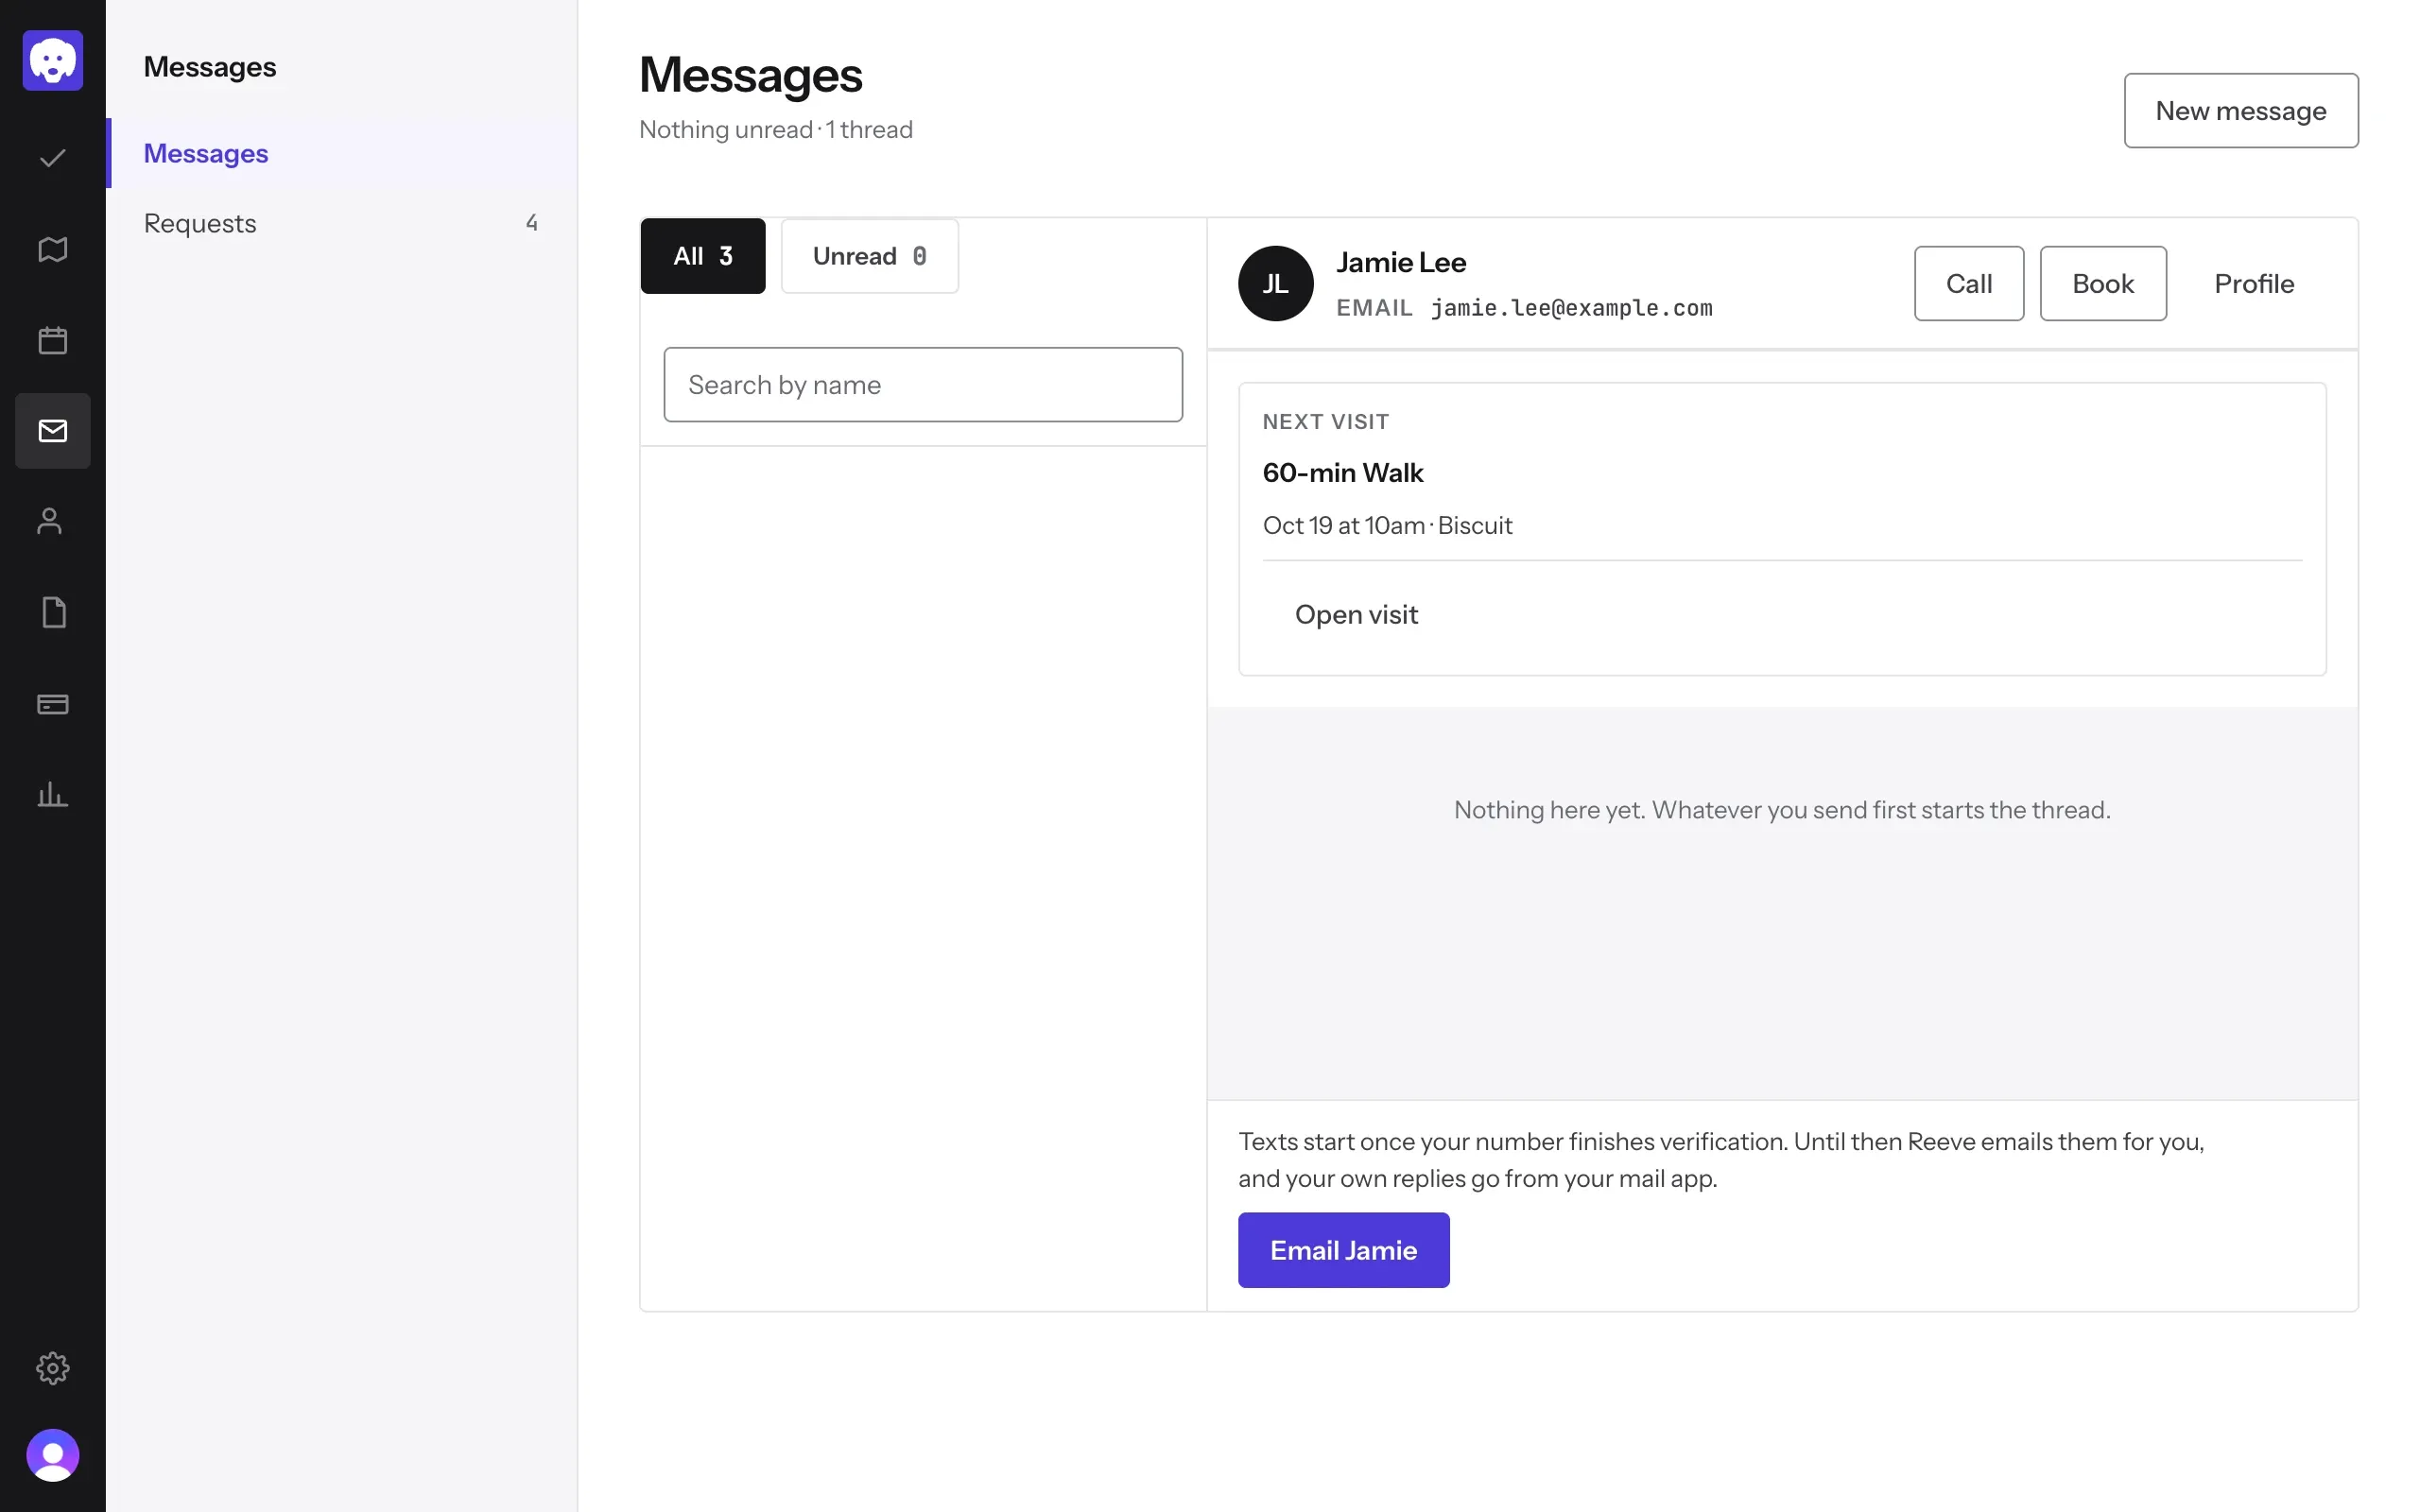The width and height of the screenshot is (2420, 1512).
Task: Switch to the All threads tab
Action: point(703,256)
